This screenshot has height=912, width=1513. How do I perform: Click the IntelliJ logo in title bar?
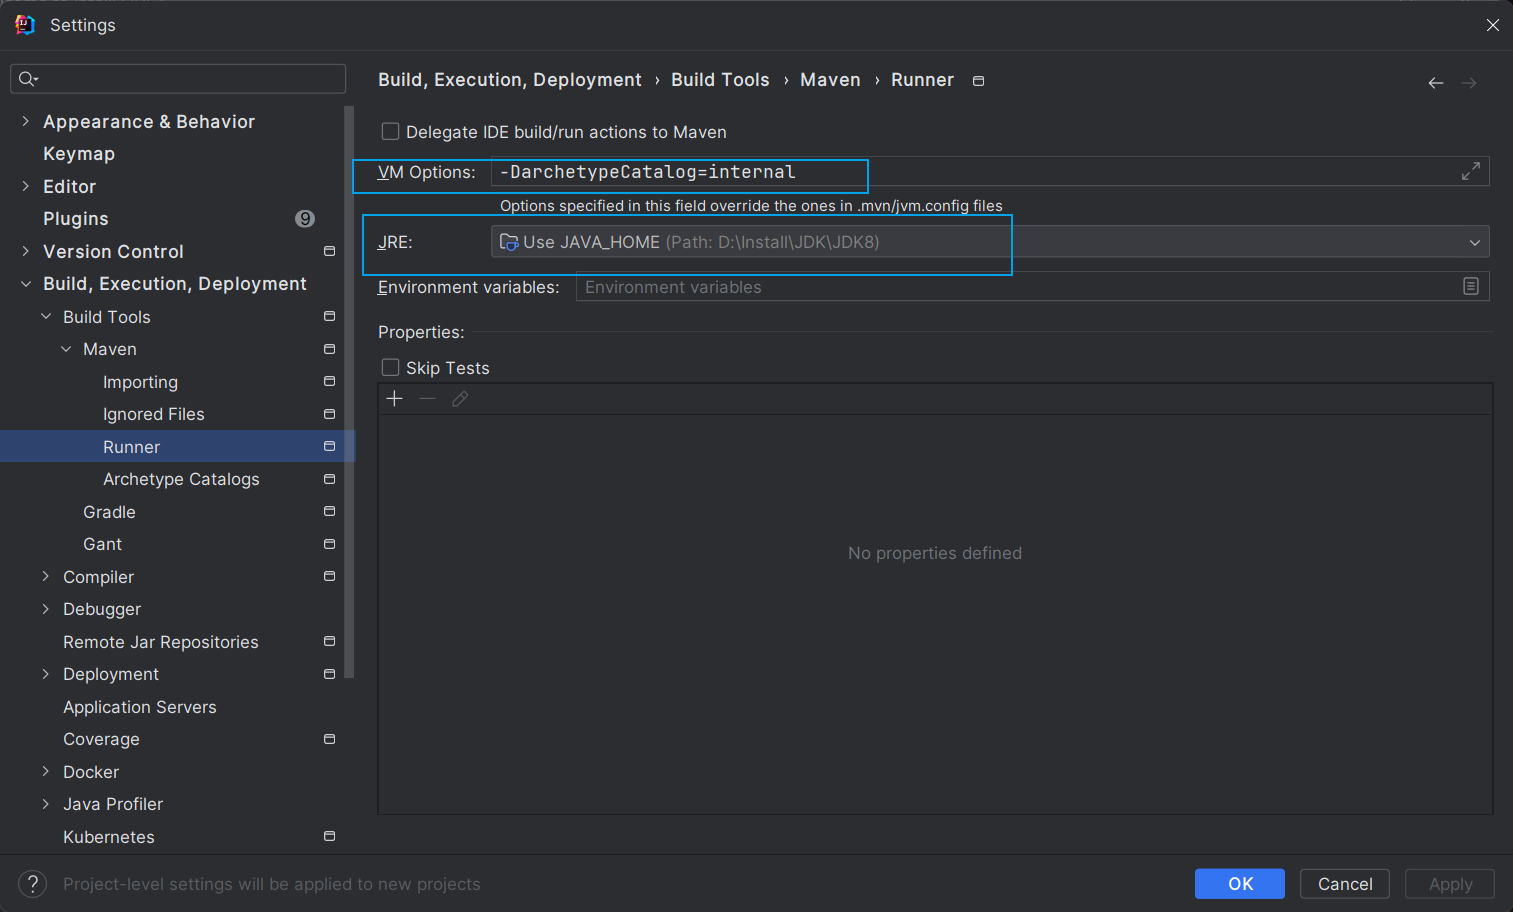point(25,24)
